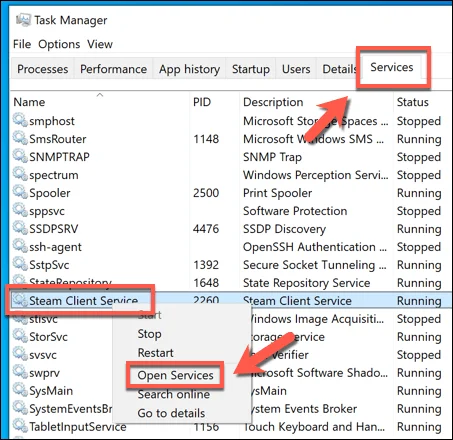Select the svsvc service name
This screenshot has height=440, width=453.
point(43,355)
